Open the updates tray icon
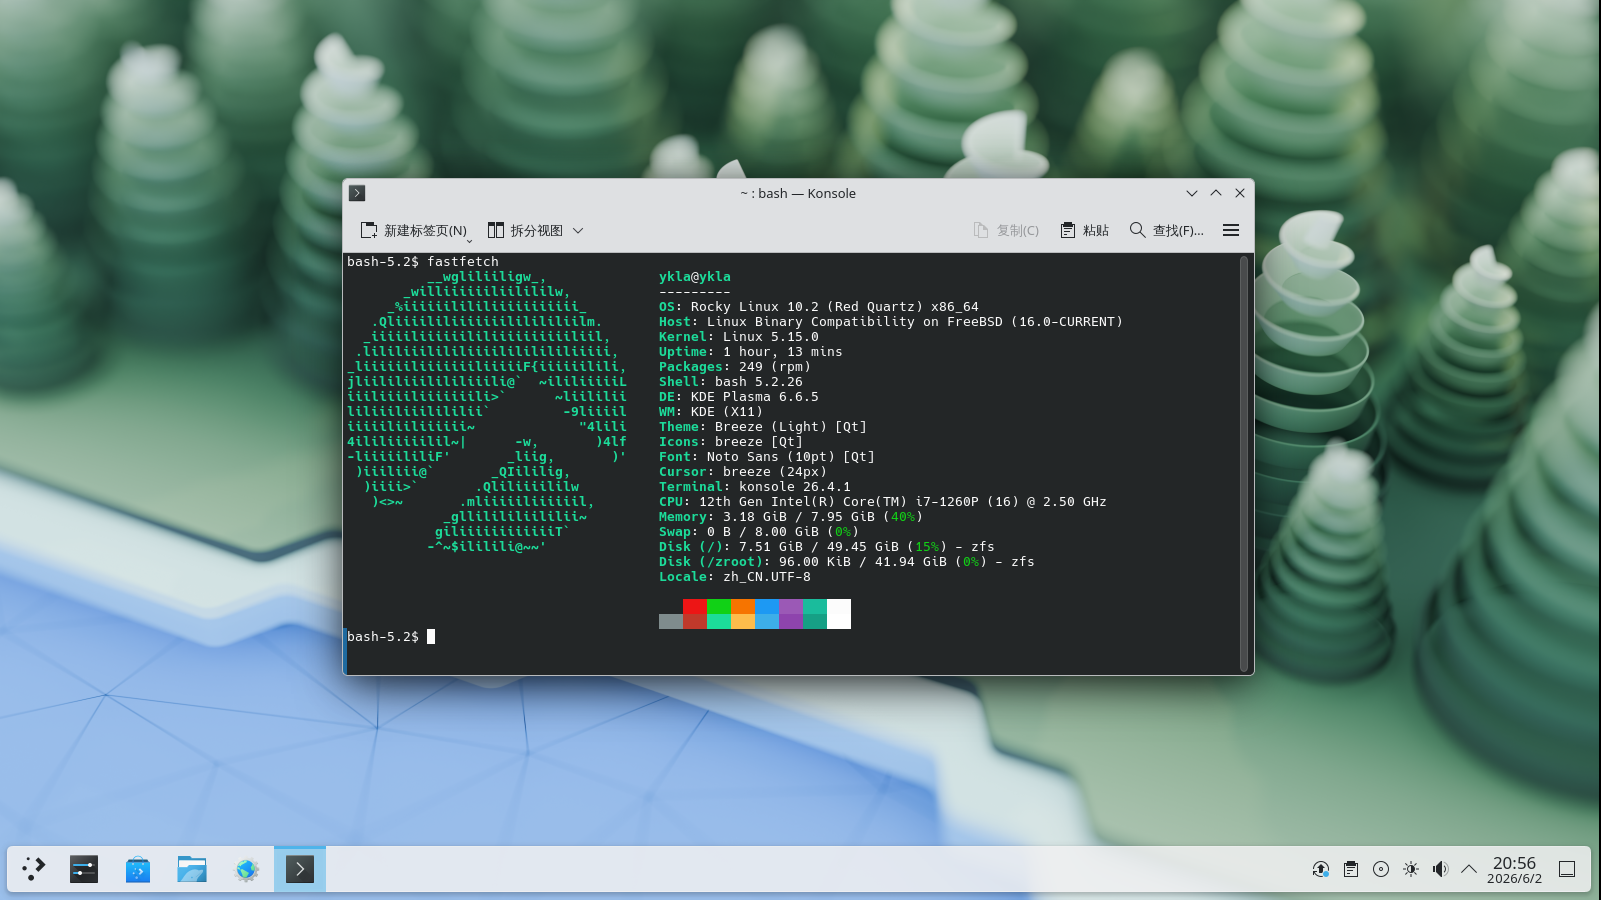This screenshot has width=1601, height=900. [x=1321, y=869]
